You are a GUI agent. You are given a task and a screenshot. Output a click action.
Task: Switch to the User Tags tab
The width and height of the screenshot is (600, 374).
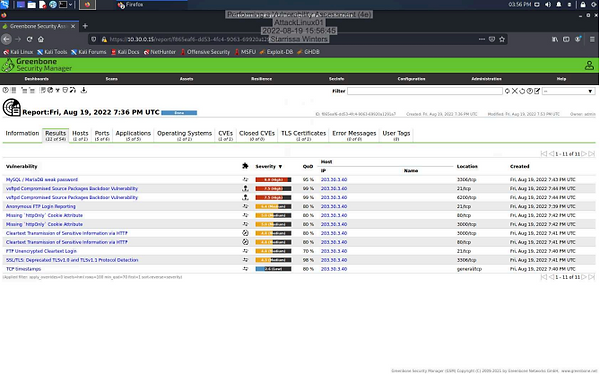[x=396, y=135]
